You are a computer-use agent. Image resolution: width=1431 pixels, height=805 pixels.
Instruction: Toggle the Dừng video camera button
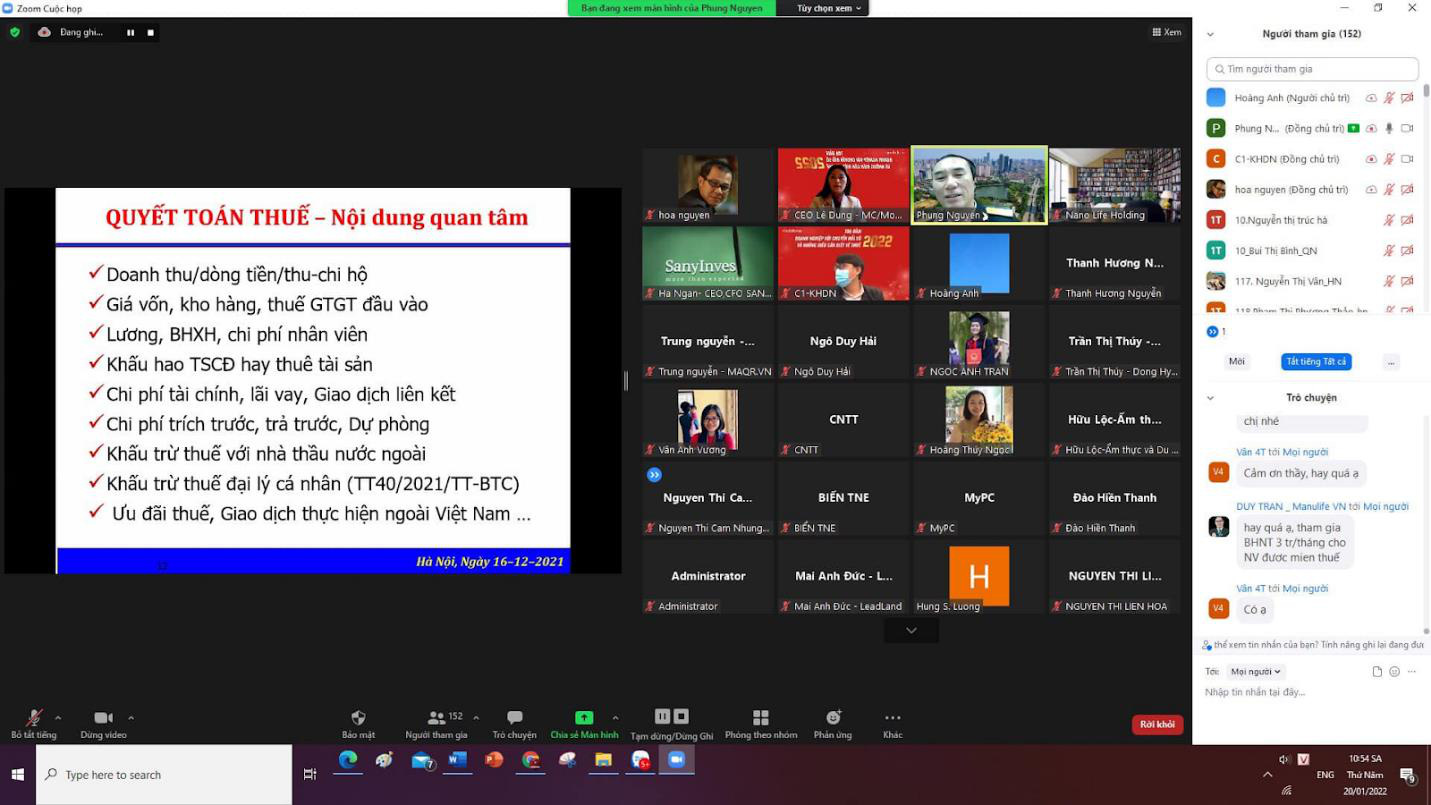tap(103, 718)
